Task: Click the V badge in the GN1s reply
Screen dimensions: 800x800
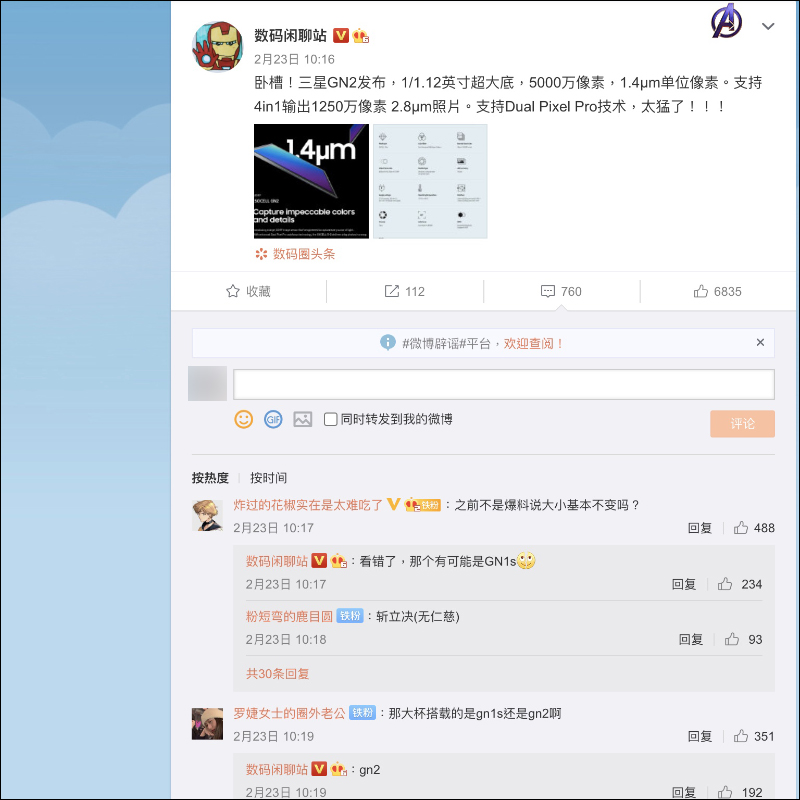Action: point(319,561)
